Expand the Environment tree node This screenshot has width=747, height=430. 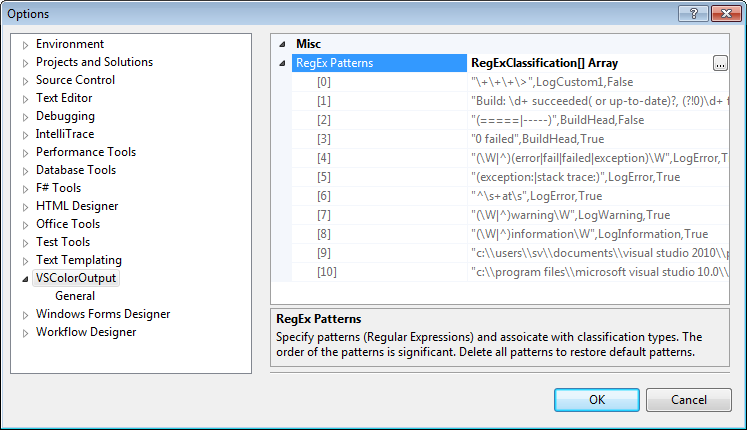click(26, 45)
